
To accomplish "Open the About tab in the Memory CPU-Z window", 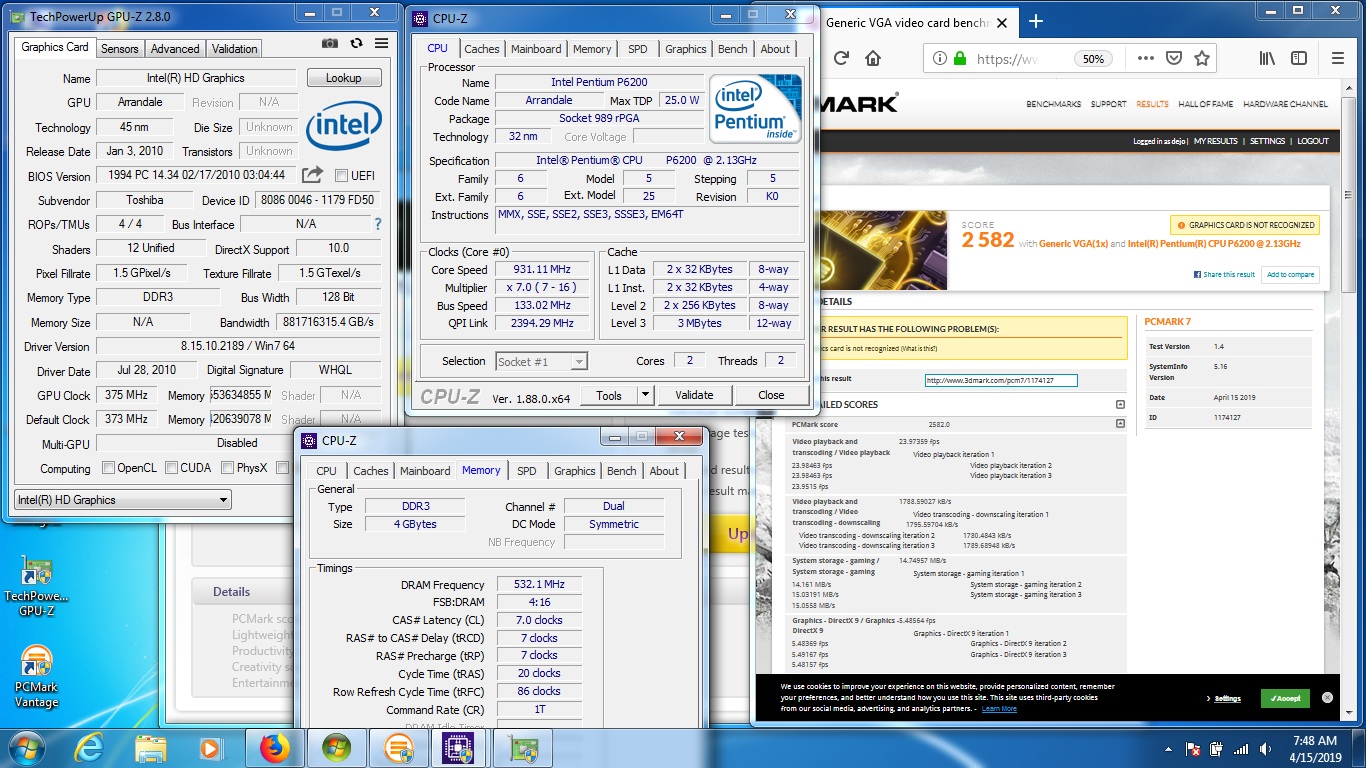I will (x=664, y=470).
